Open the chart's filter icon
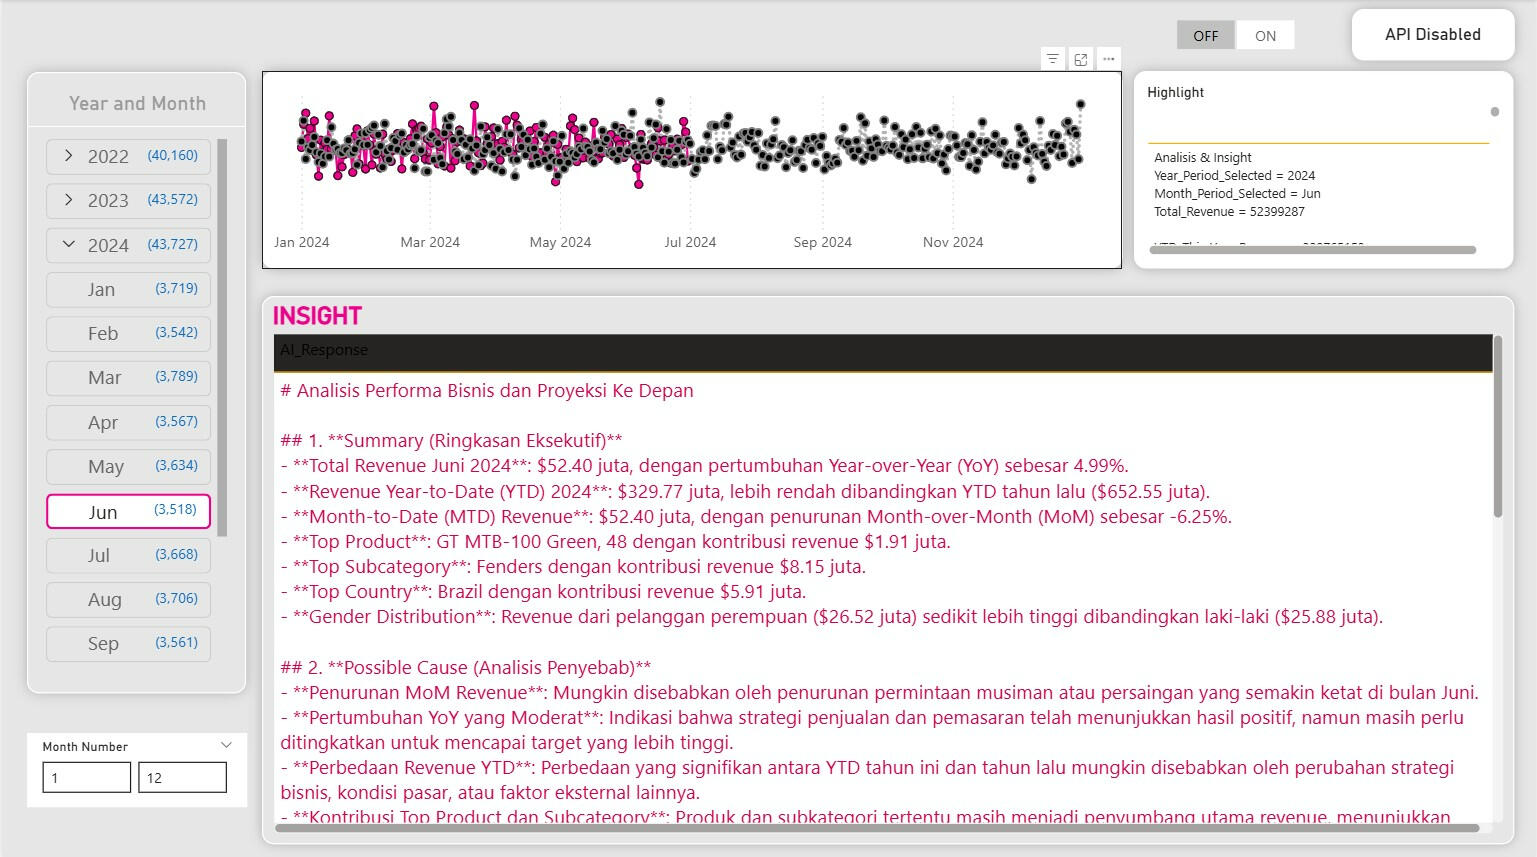This screenshot has height=857, width=1537. click(1052, 60)
